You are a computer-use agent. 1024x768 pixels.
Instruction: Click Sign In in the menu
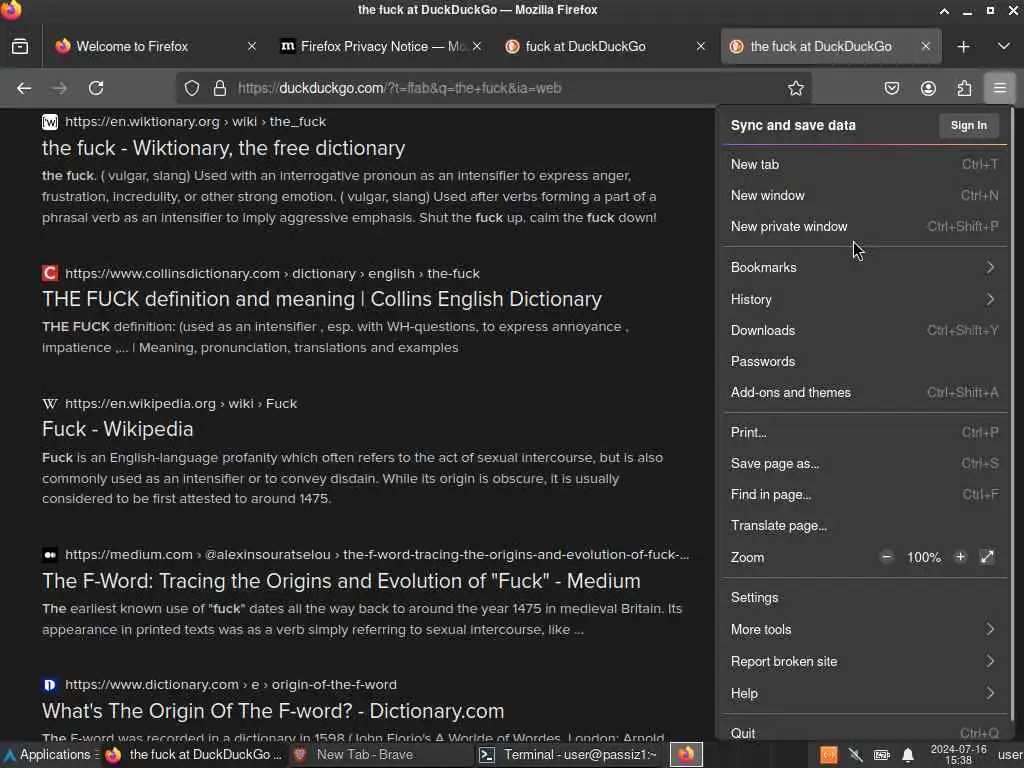pyautogui.click(x=968, y=125)
